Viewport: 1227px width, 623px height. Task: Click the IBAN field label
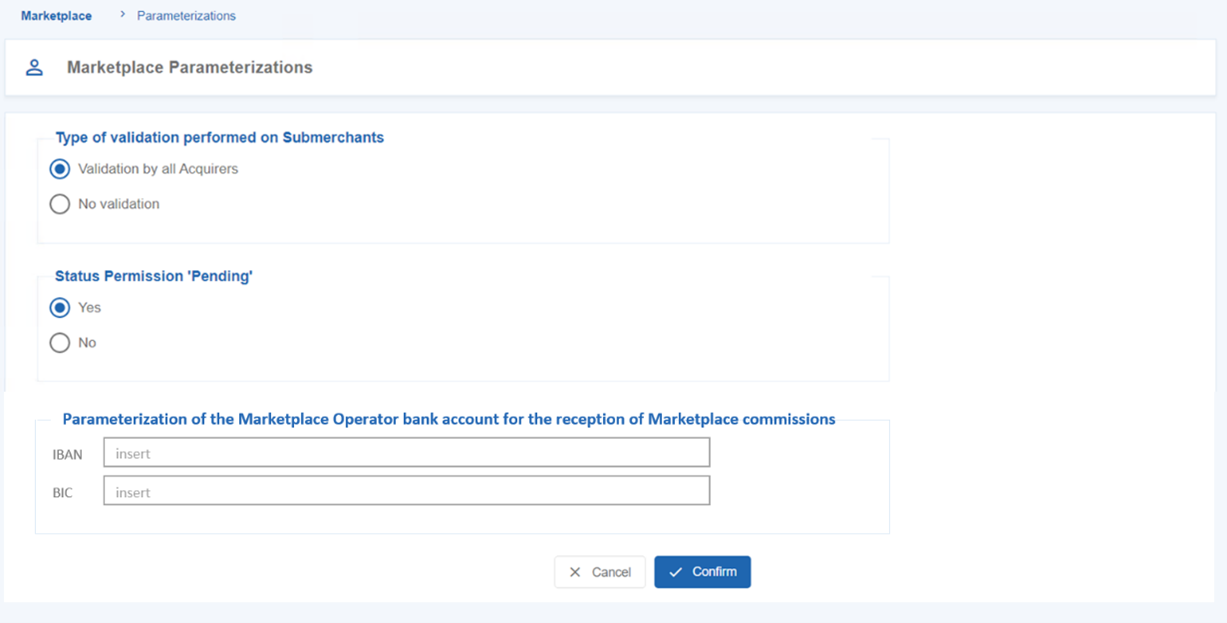67,454
